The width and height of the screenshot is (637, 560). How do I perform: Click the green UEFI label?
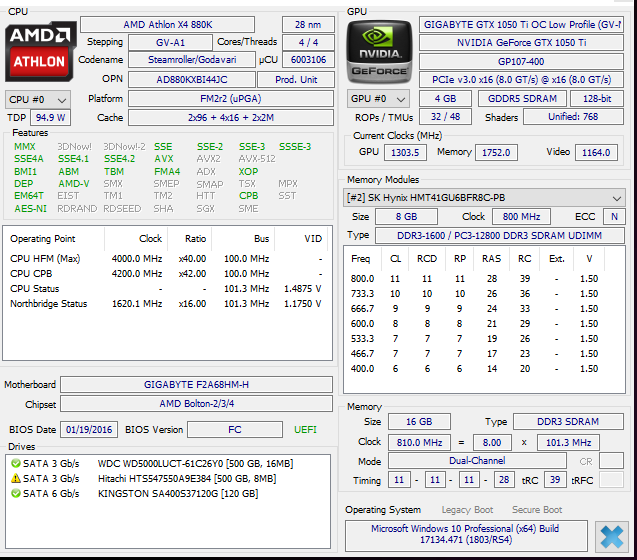(x=305, y=430)
